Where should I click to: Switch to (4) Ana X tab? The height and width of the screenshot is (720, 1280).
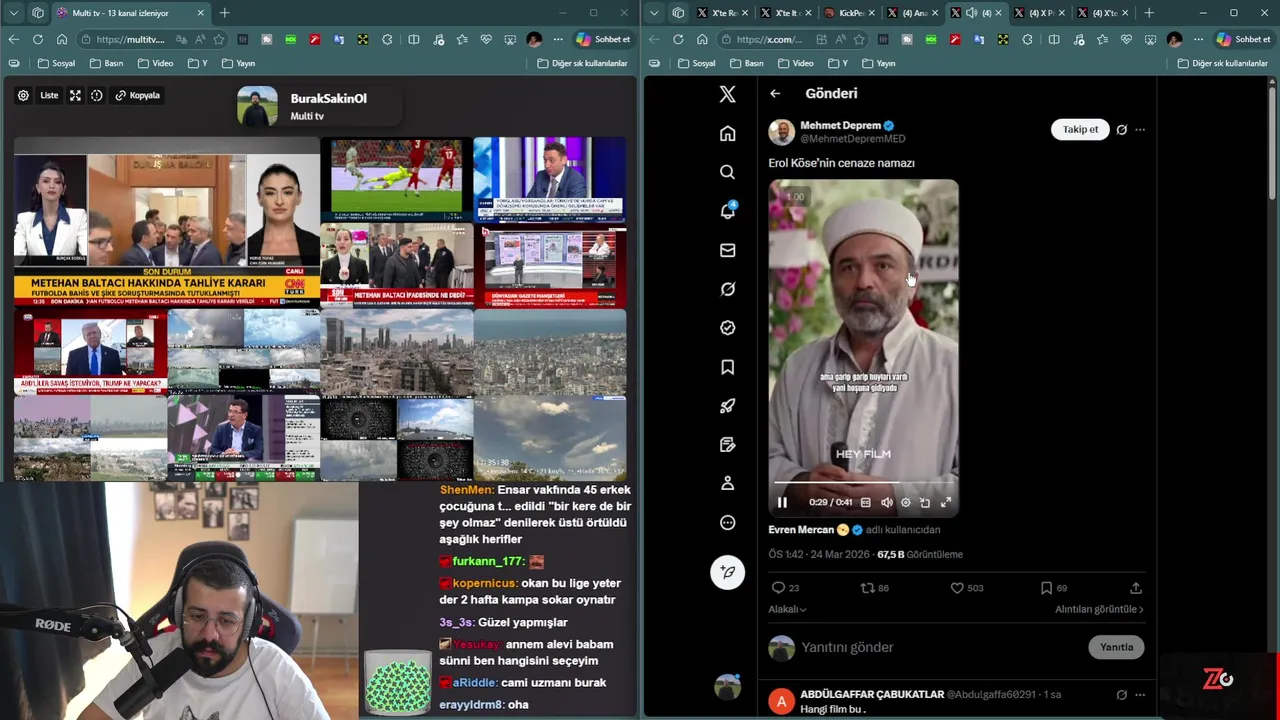point(913,13)
